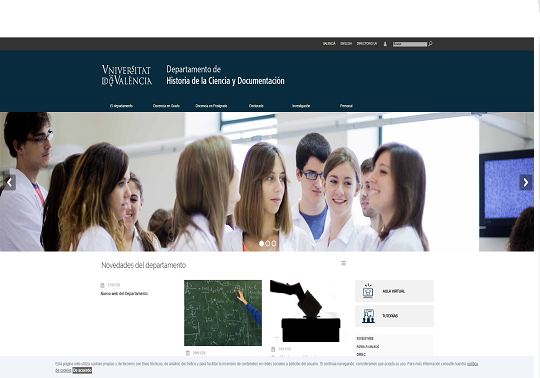The width and height of the screenshot is (540, 378).
Task: Open the El departamento menu
Action: coord(121,106)
